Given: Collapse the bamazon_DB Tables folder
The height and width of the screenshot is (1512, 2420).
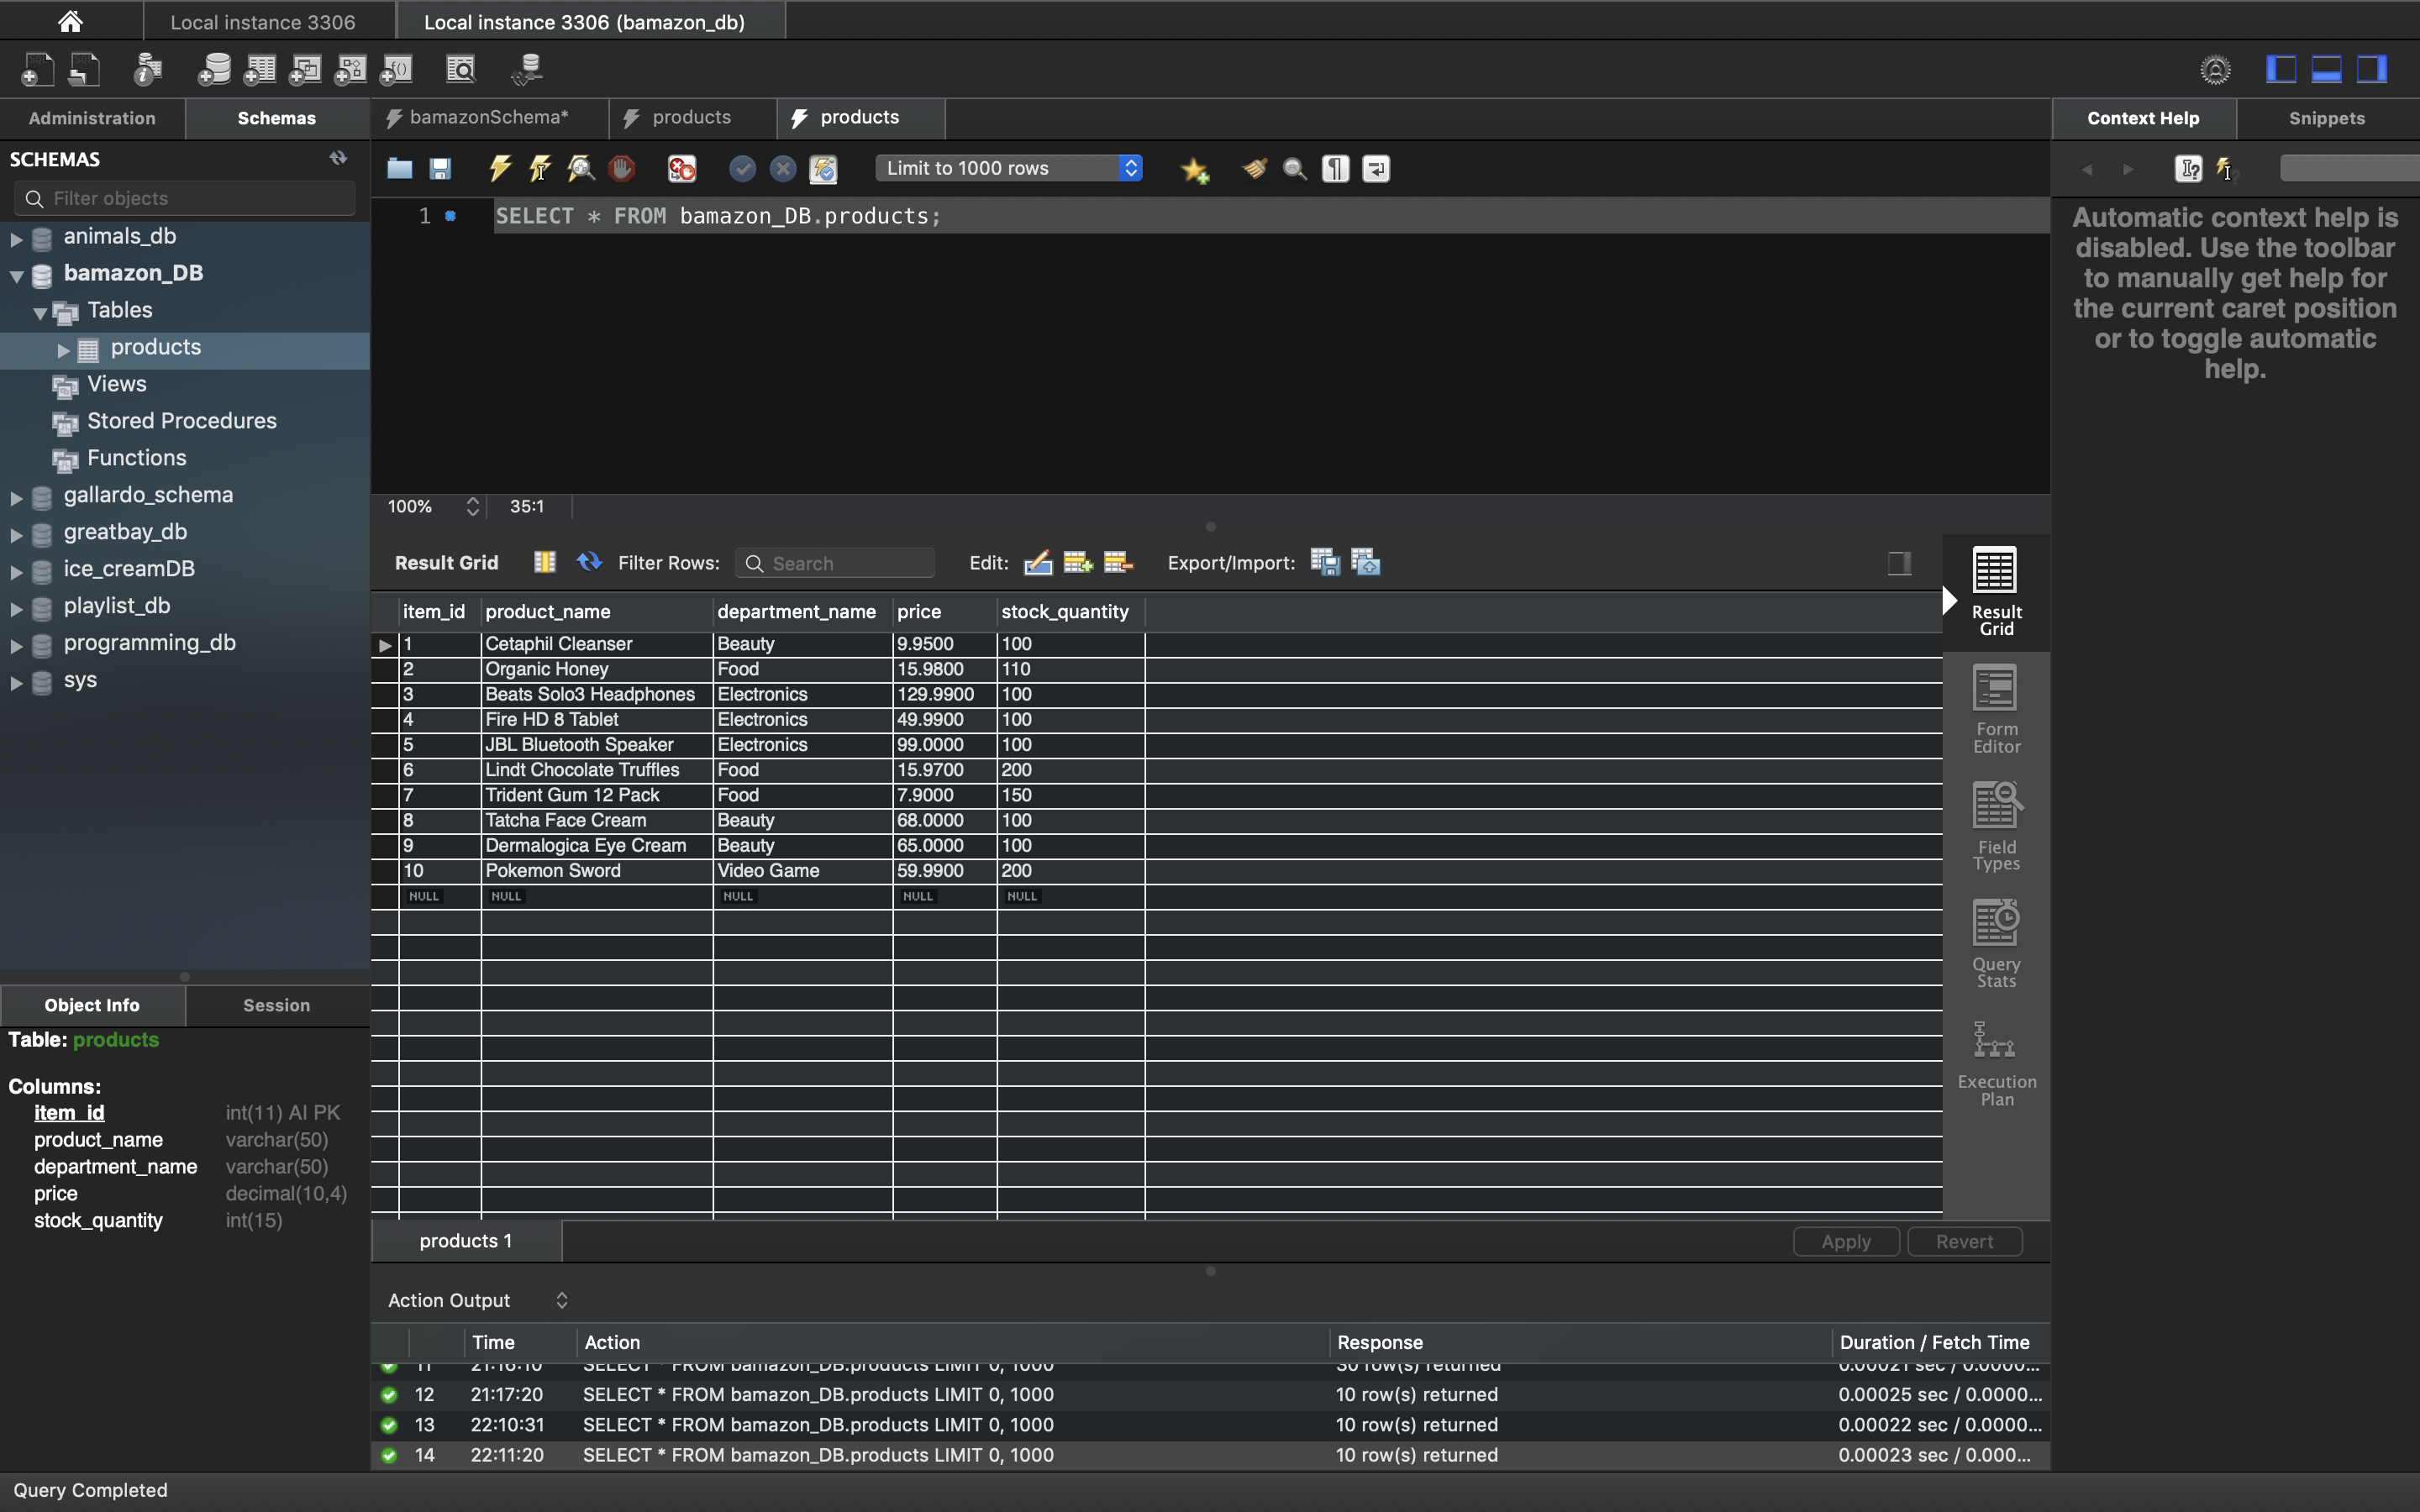Looking at the screenshot, I should pyautogui.click(x=40, y=312).
